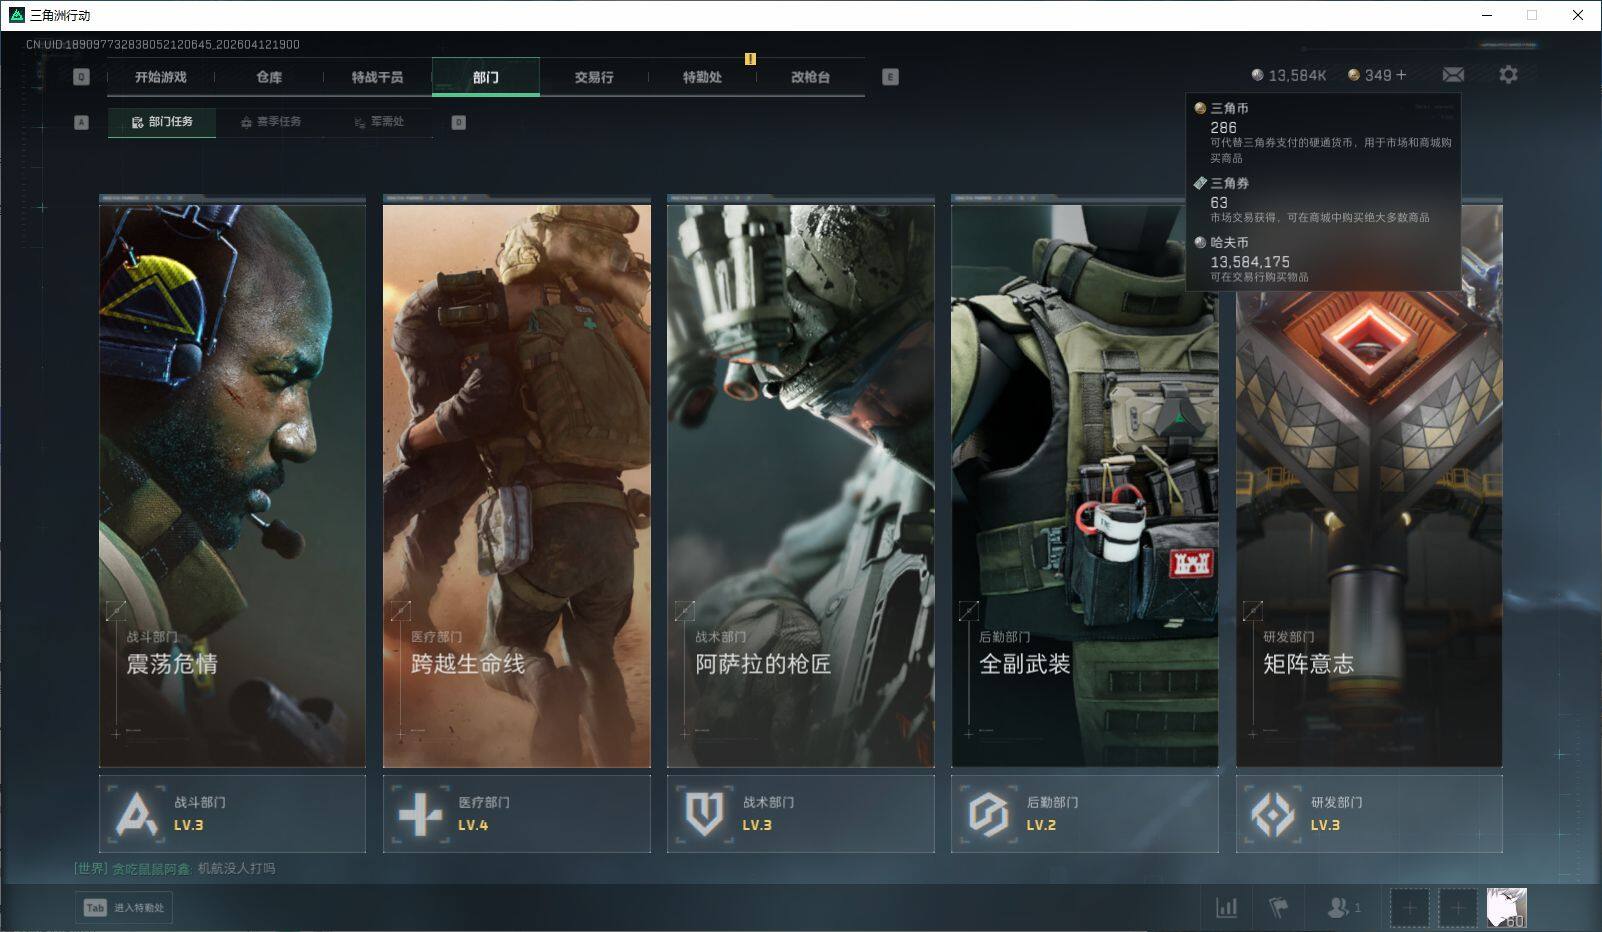Select the 特勤处 tab

702,77
